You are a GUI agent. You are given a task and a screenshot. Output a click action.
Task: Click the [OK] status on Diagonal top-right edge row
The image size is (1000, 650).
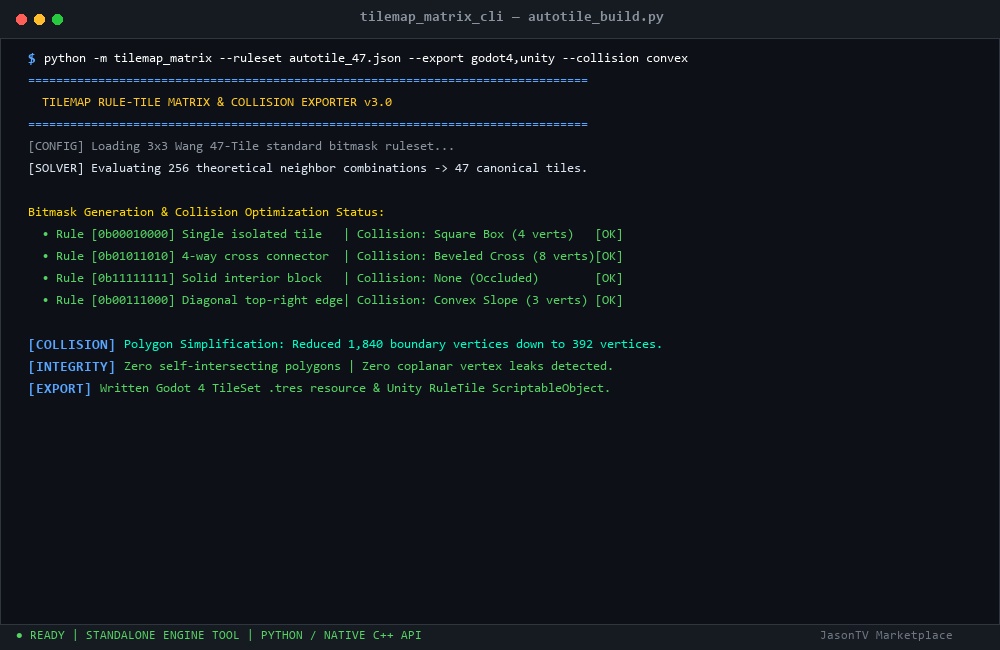click(608, 300)
